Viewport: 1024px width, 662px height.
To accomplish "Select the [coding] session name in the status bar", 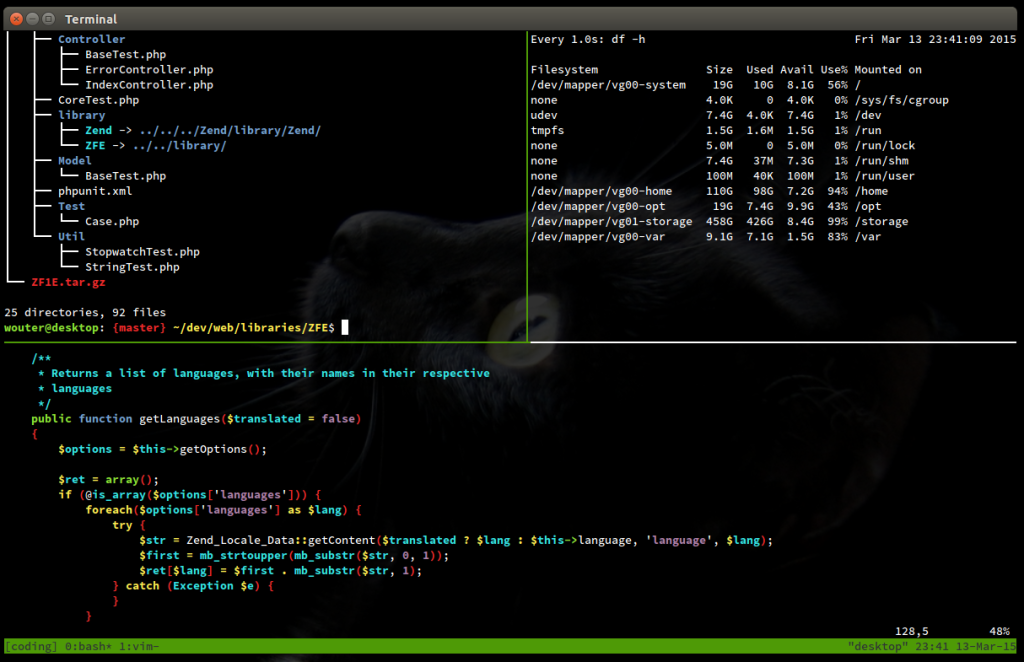I will click(30, 646).
